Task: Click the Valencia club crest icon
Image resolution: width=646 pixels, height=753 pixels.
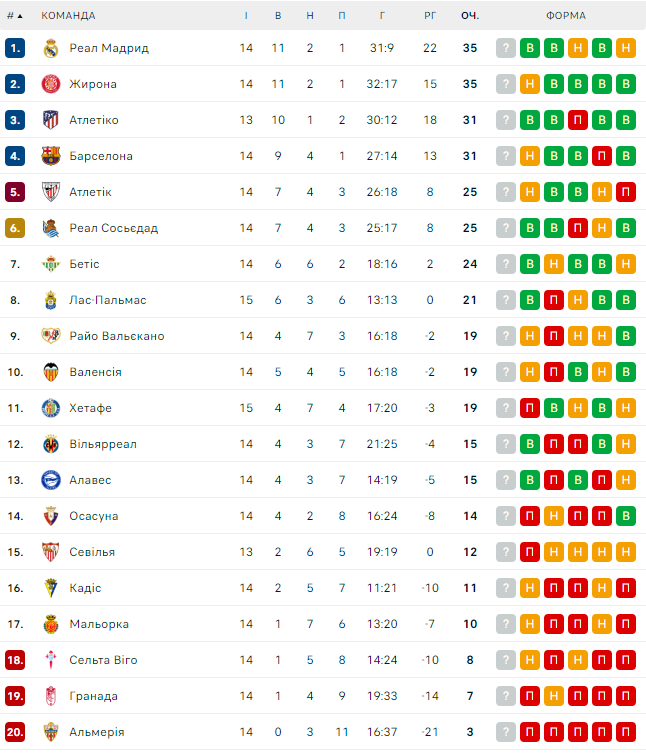Action: tap(51, 372)
